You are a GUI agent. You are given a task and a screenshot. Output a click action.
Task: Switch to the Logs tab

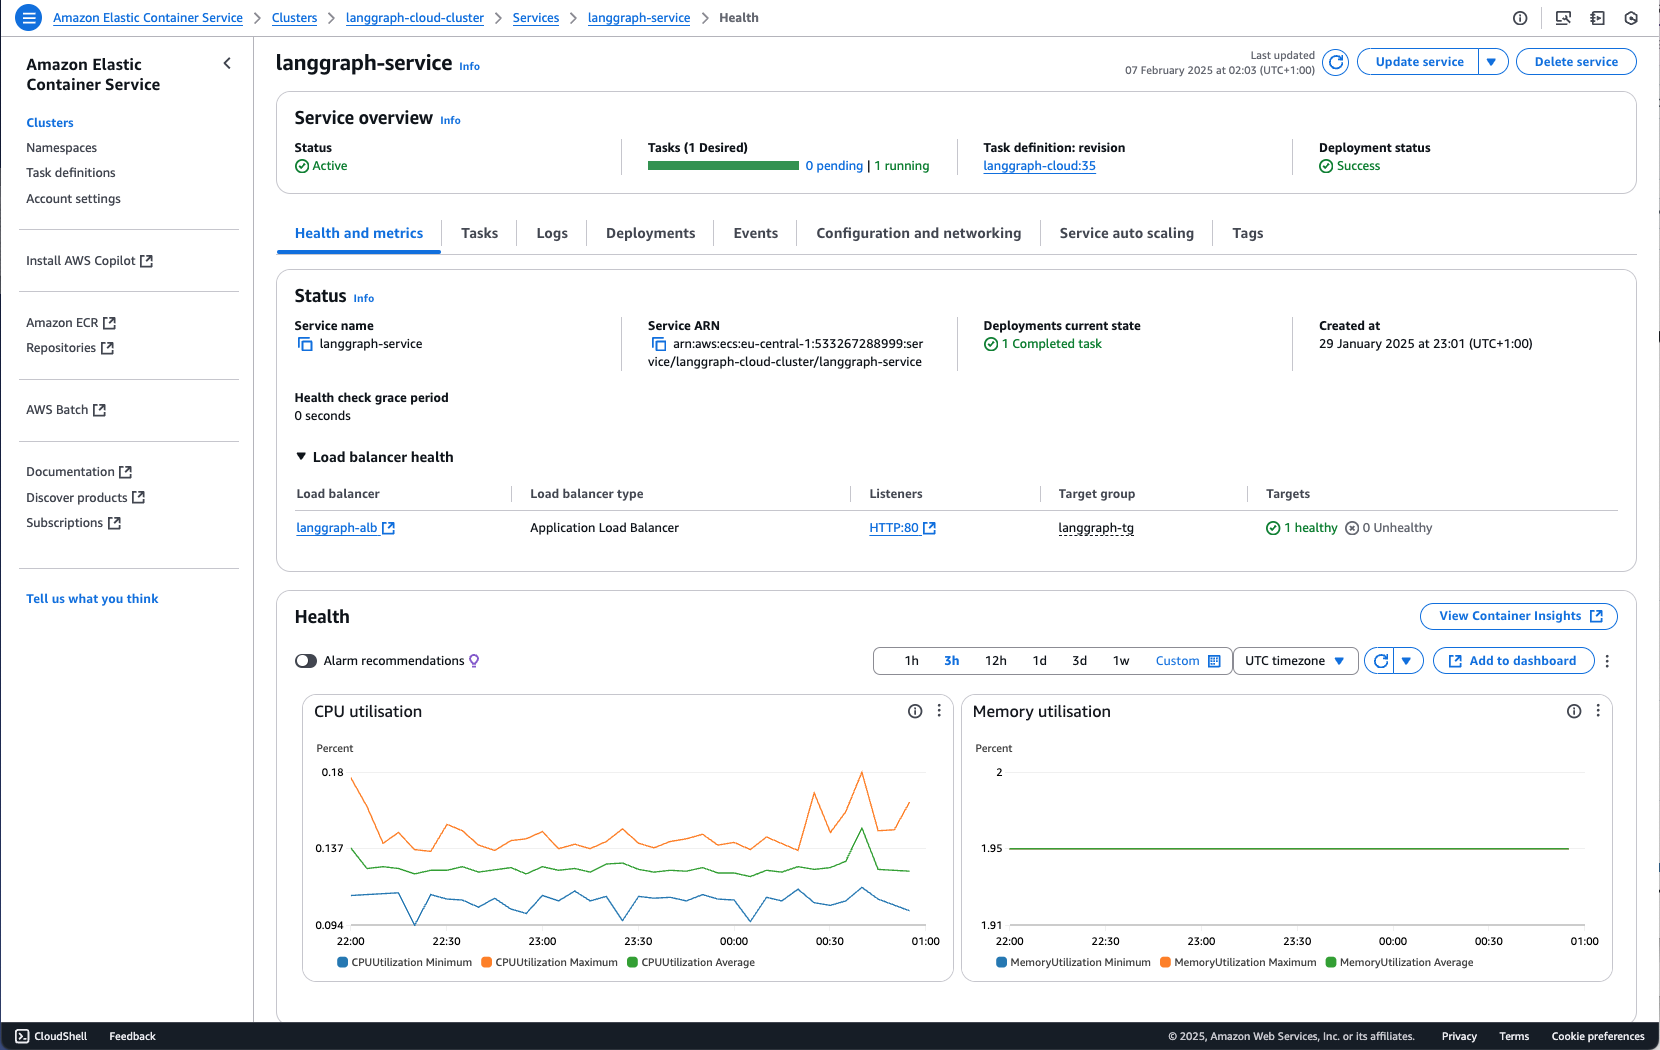[x=552, y=233]
